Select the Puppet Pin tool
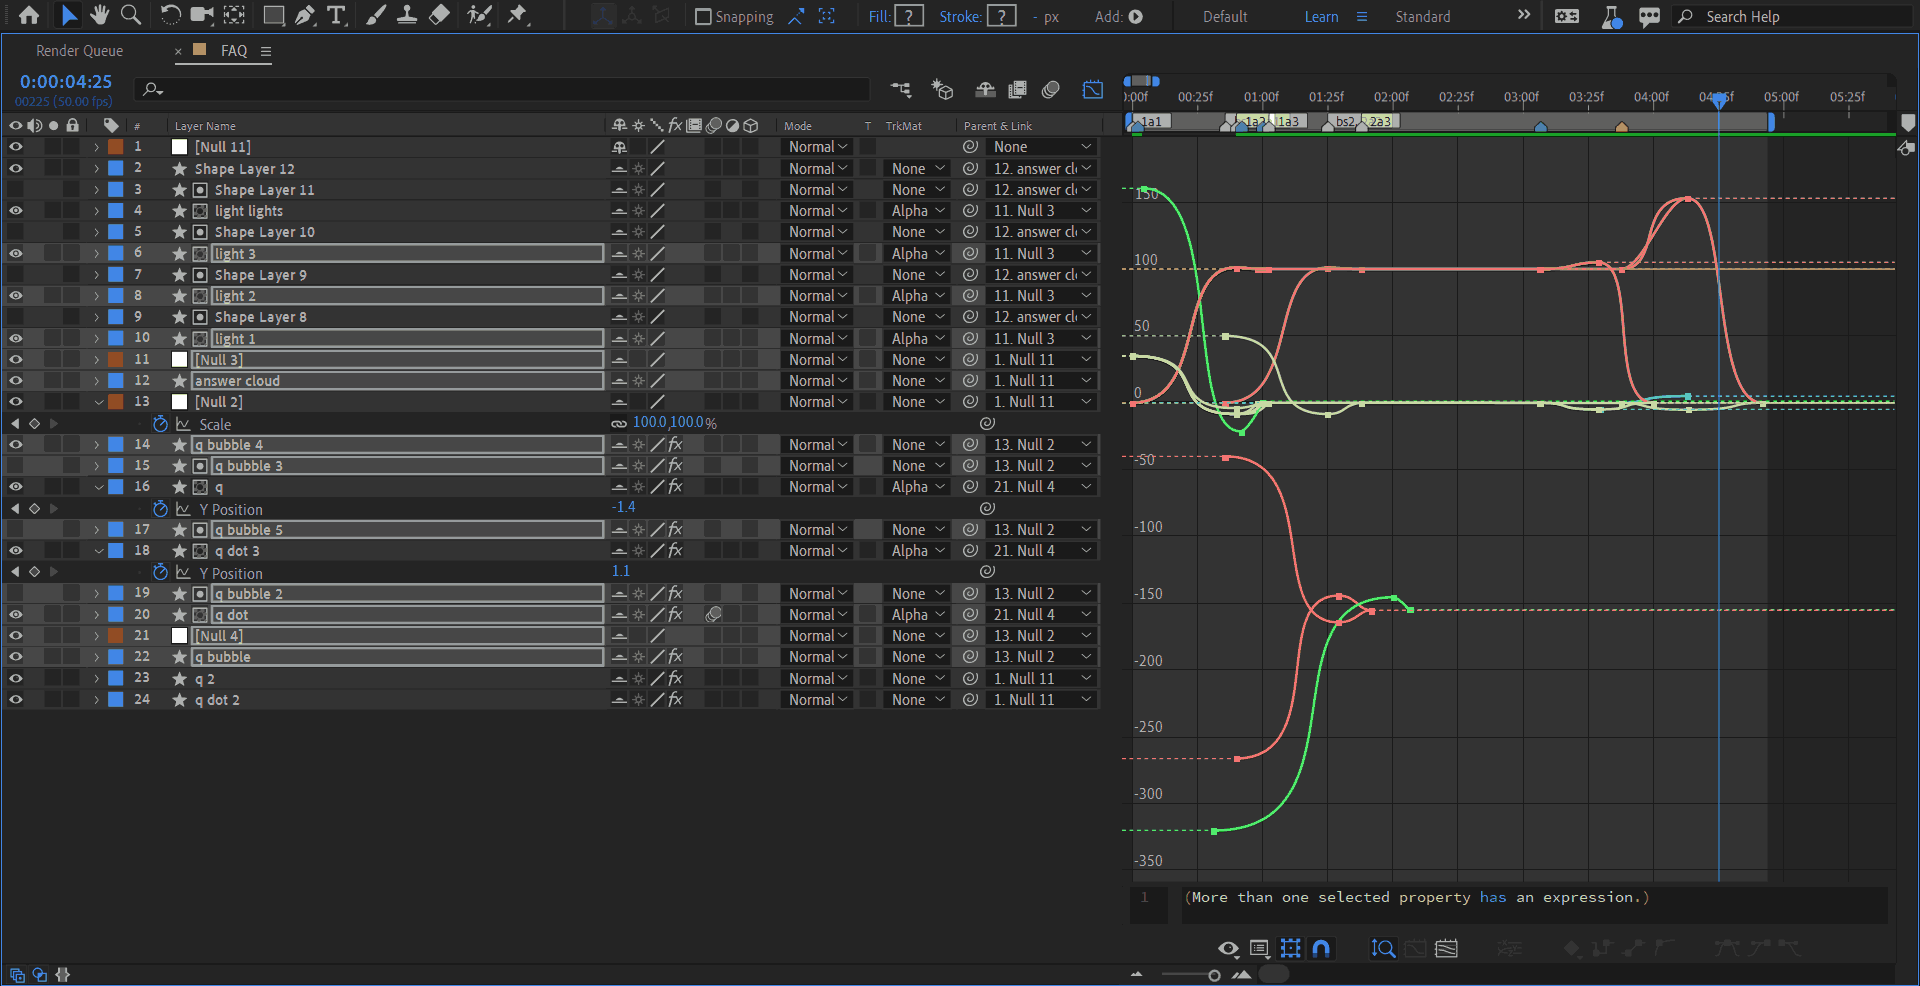1920x986 pixels. [x=517, y=15]
